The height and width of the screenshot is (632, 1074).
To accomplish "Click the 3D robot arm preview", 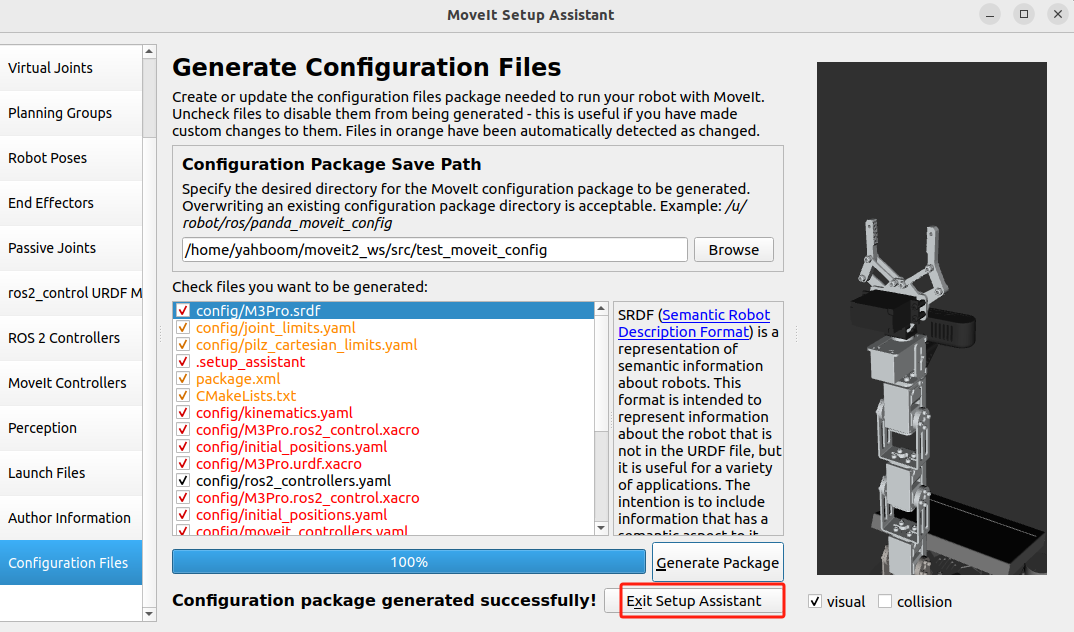I will click(932, 318).
